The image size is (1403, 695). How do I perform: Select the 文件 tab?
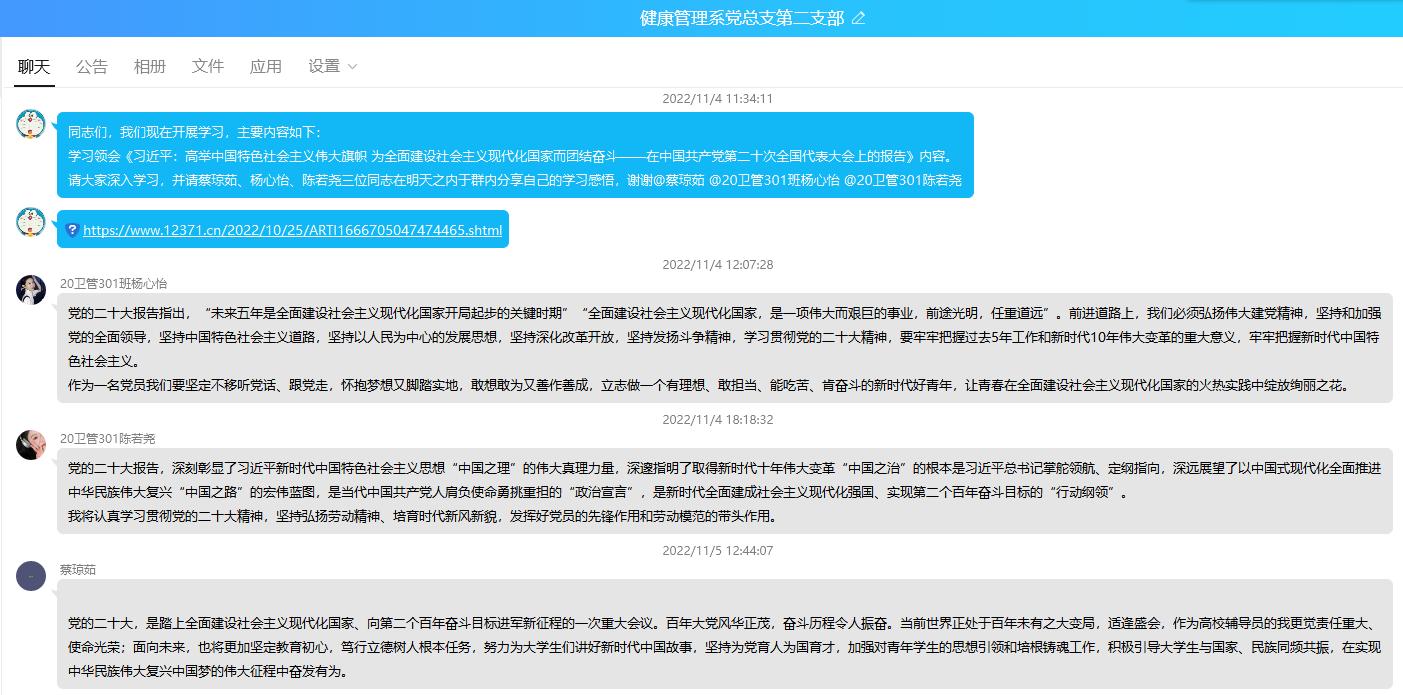coord(208,66)
